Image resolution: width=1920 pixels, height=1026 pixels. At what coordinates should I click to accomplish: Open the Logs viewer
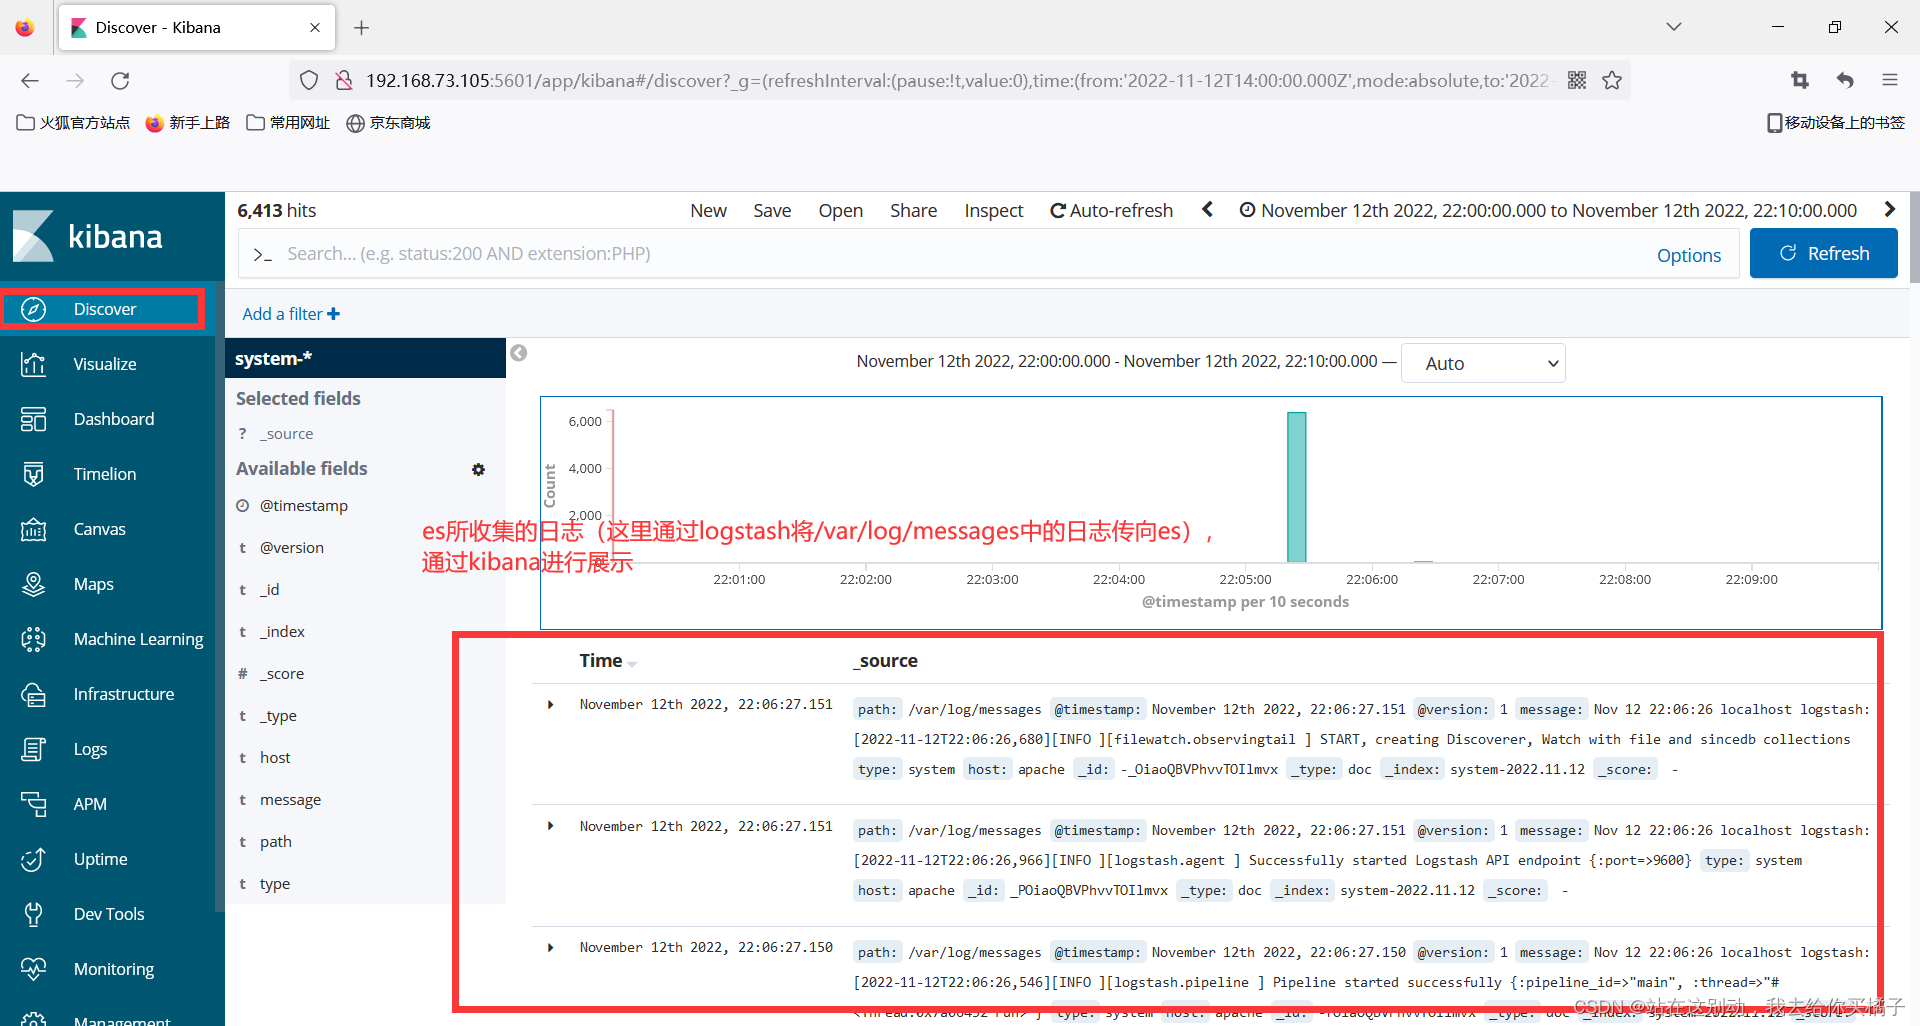(x=90, y=749)
